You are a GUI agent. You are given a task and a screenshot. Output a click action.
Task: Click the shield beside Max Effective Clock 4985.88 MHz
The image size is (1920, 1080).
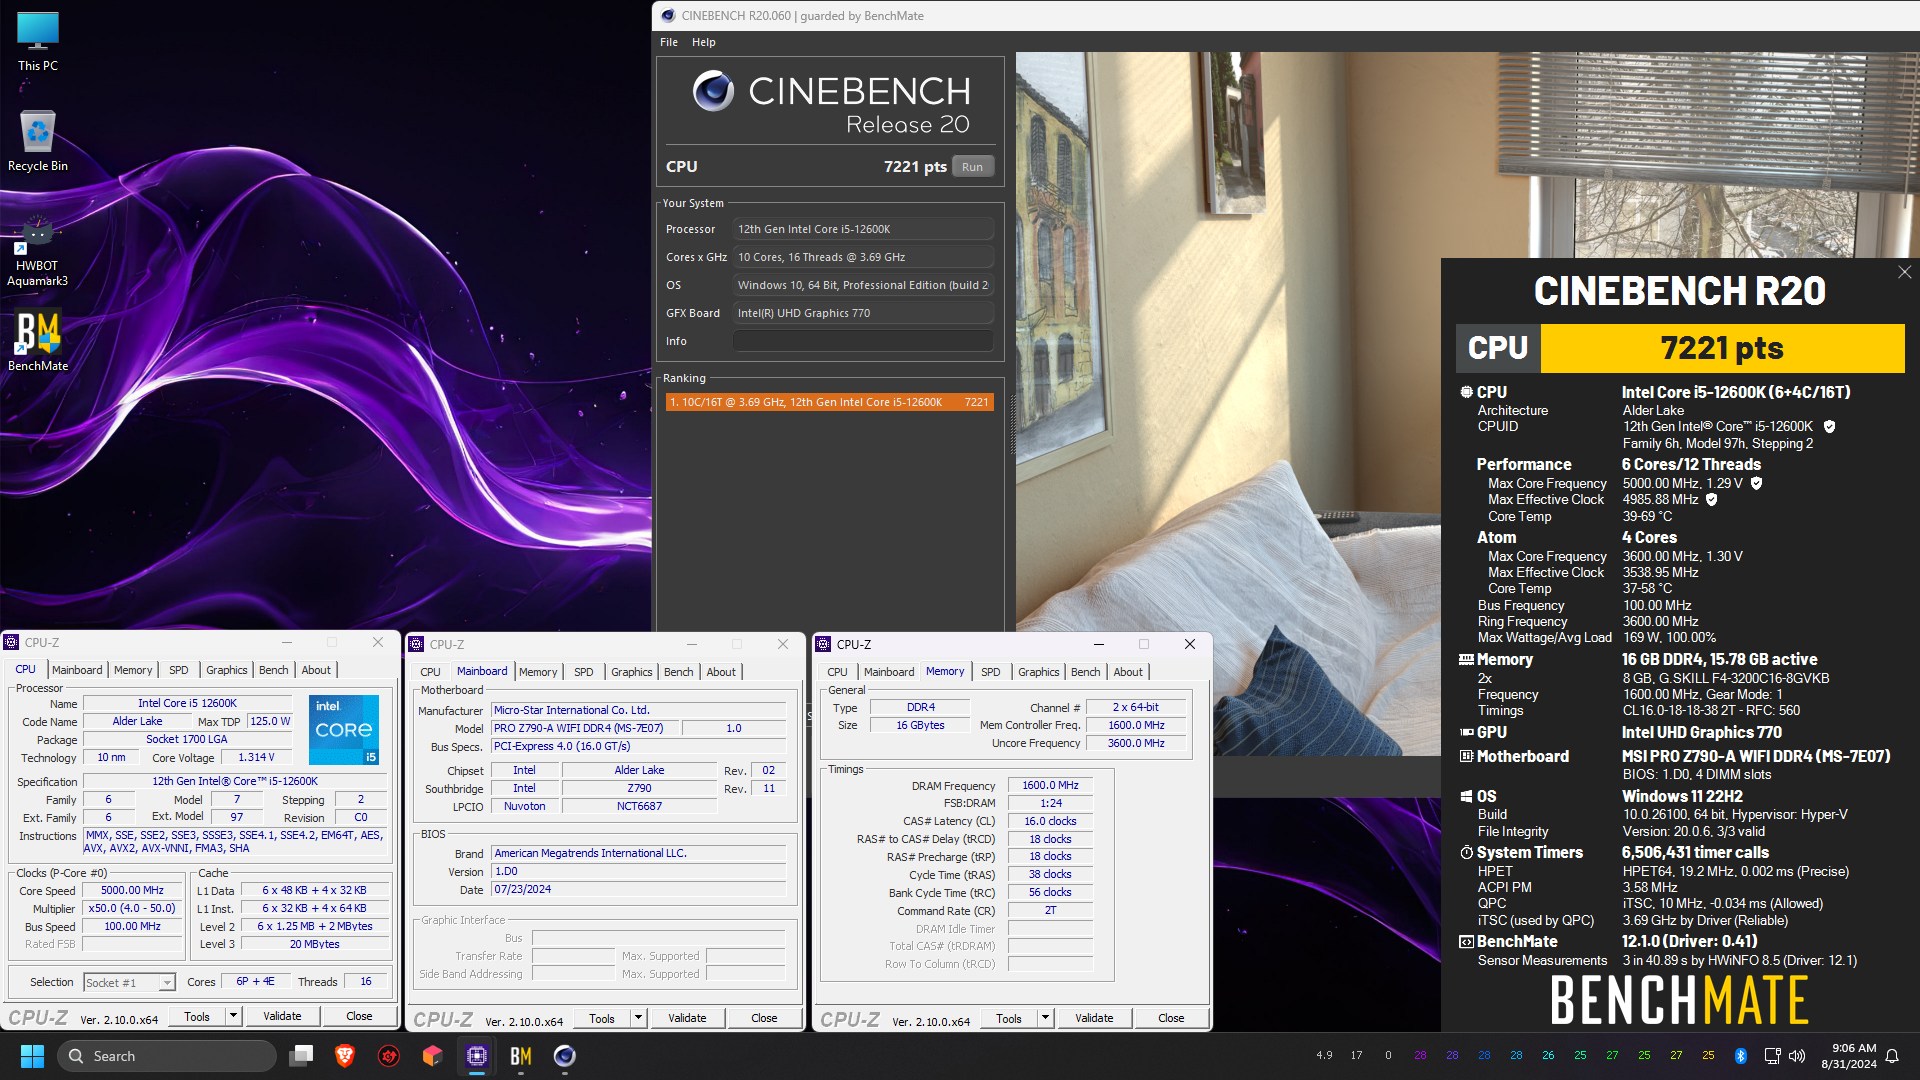tap(1711, 499)
